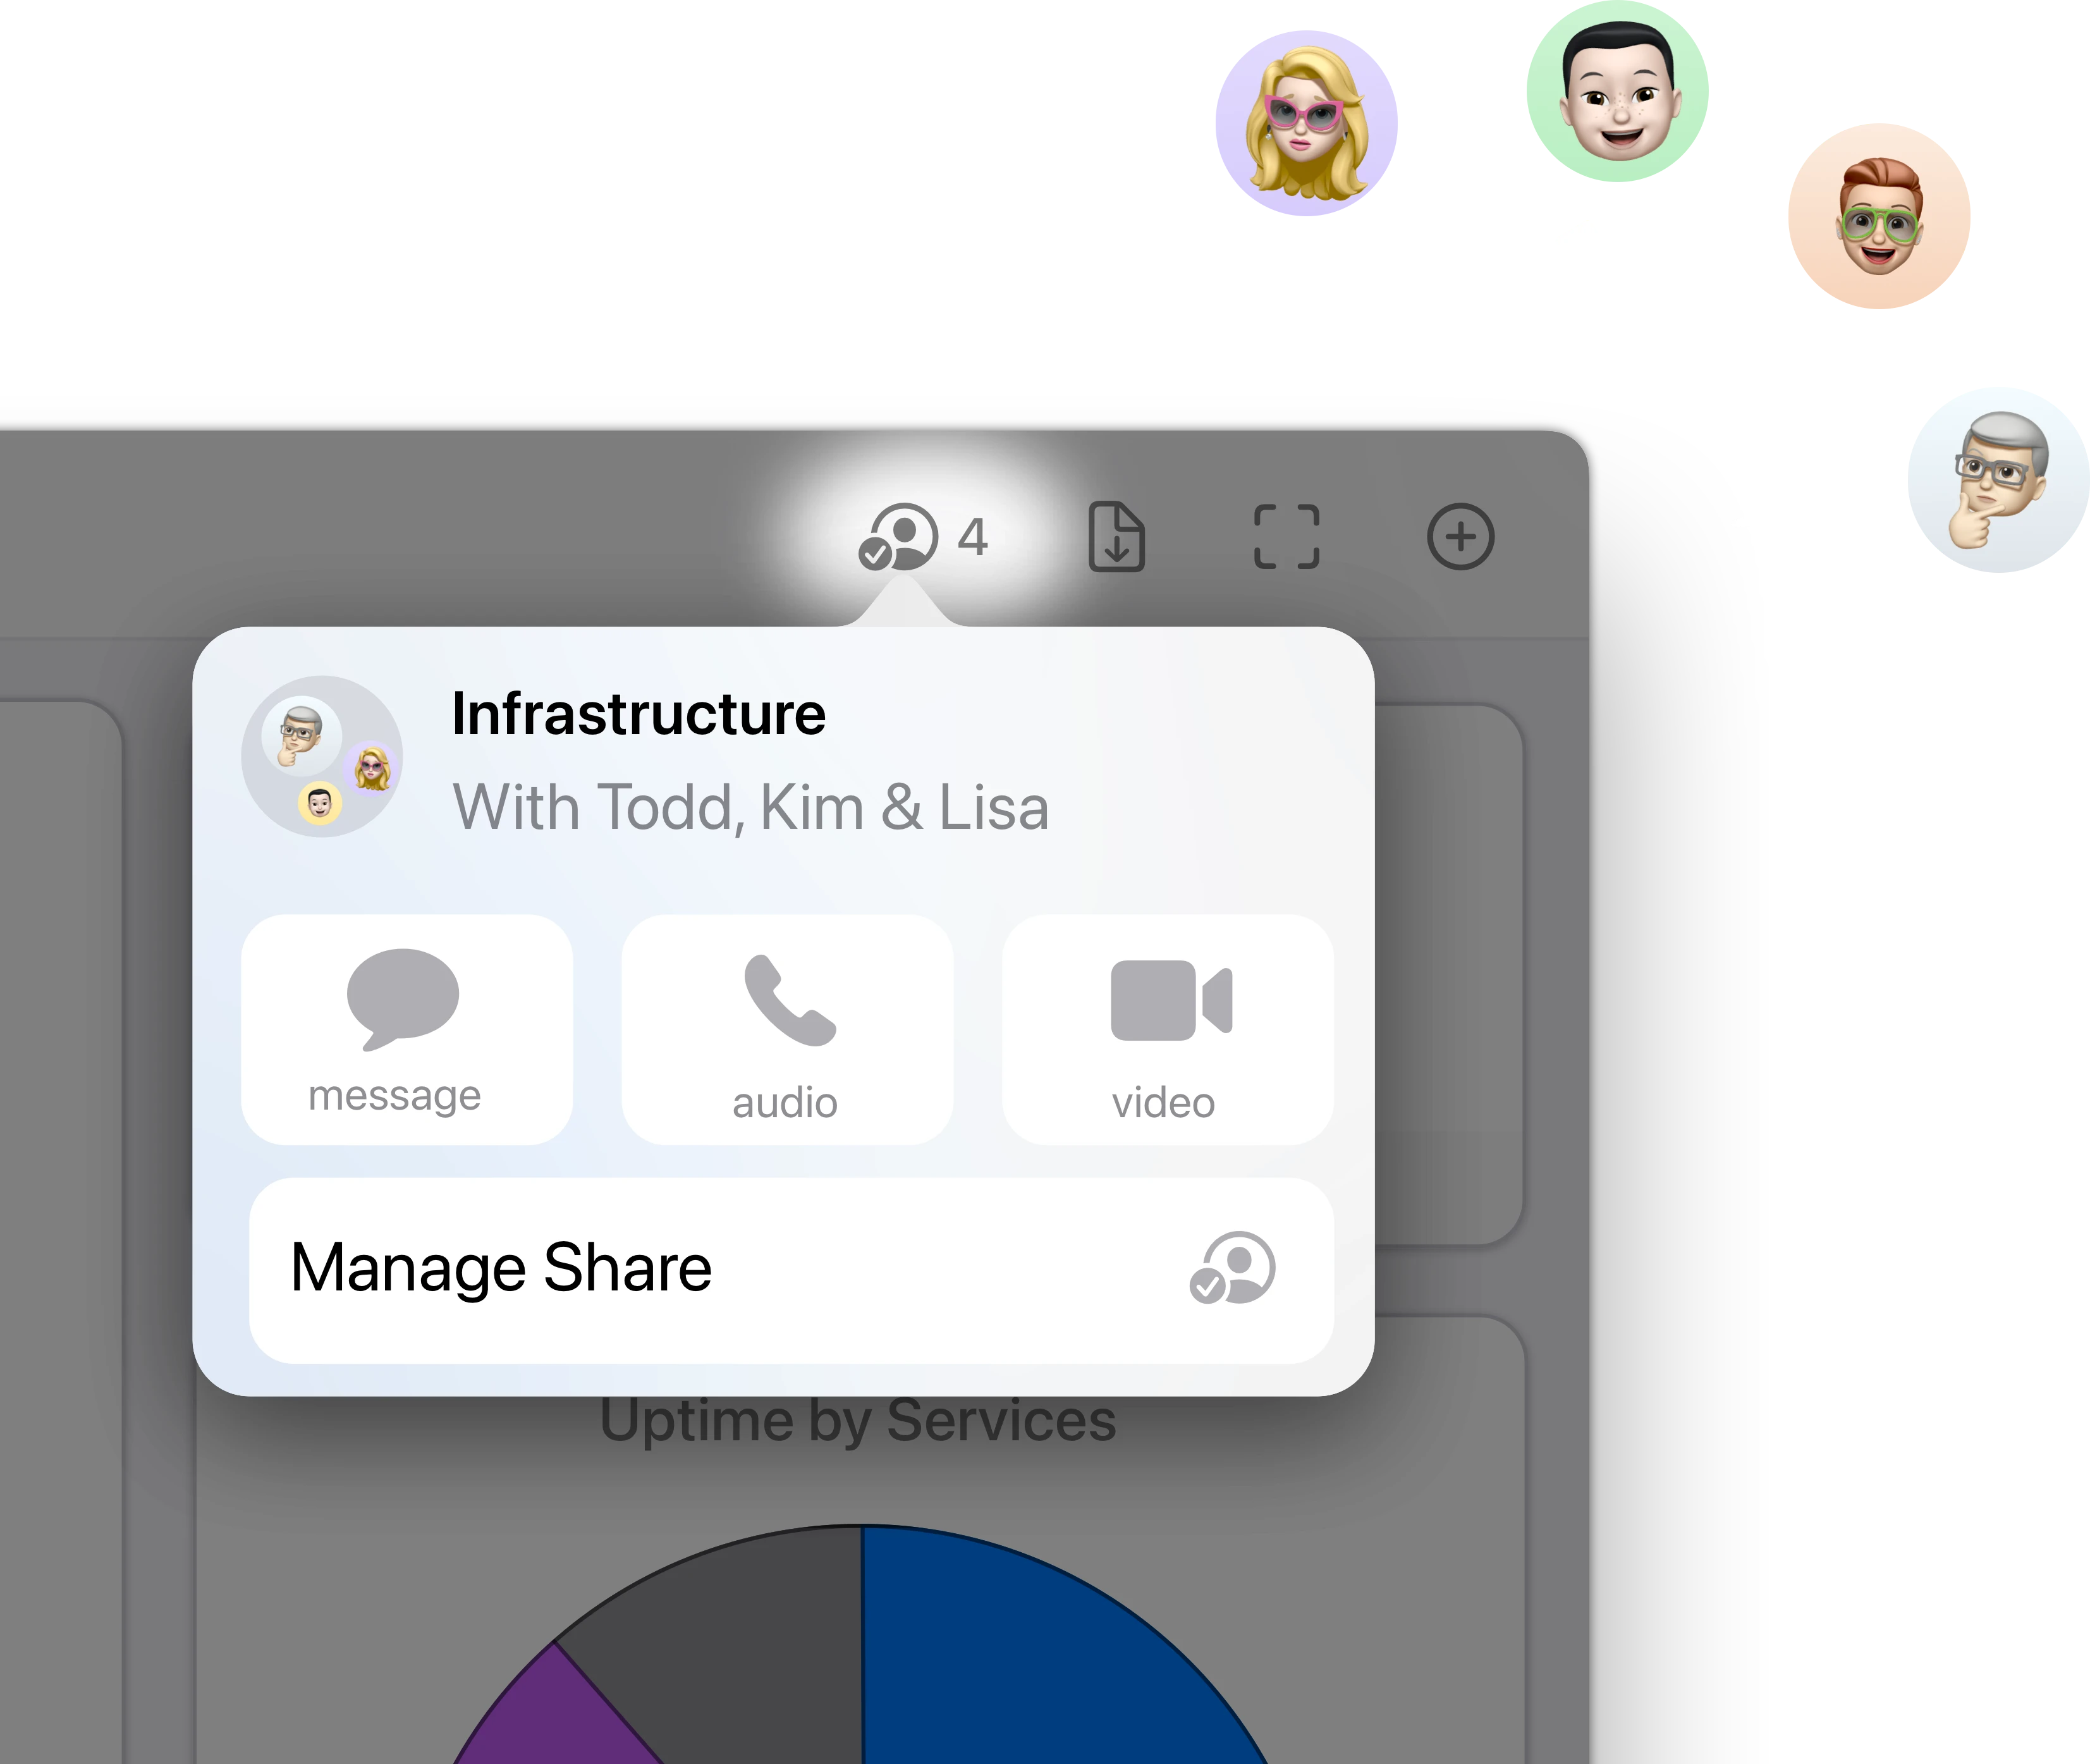Start a message with the group

(407, 1029)
